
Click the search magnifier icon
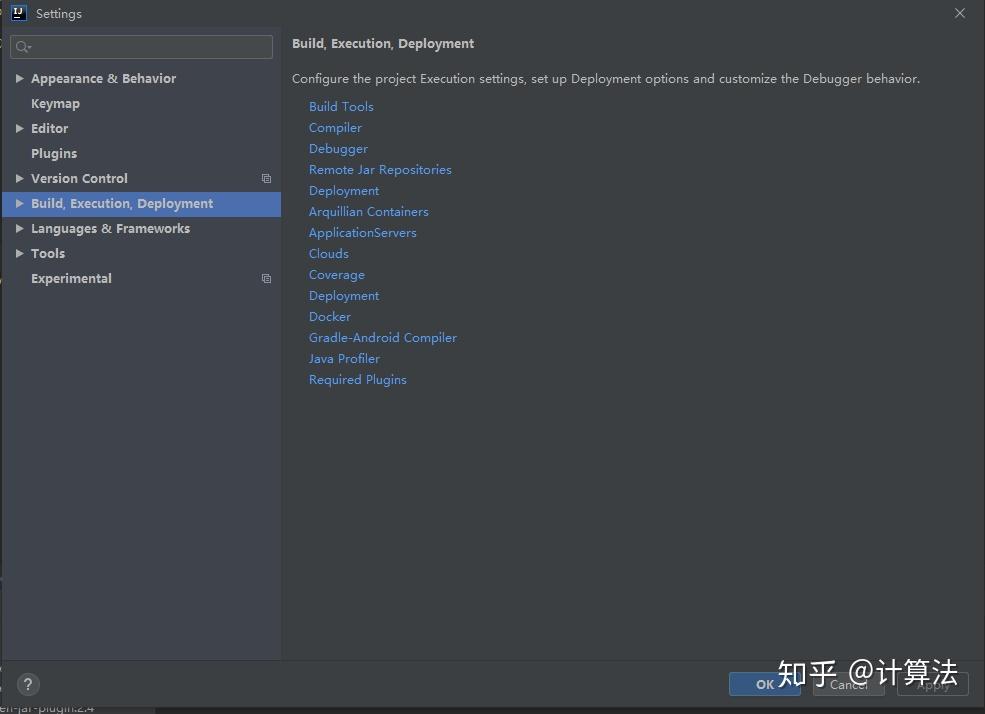coord(23,47)
